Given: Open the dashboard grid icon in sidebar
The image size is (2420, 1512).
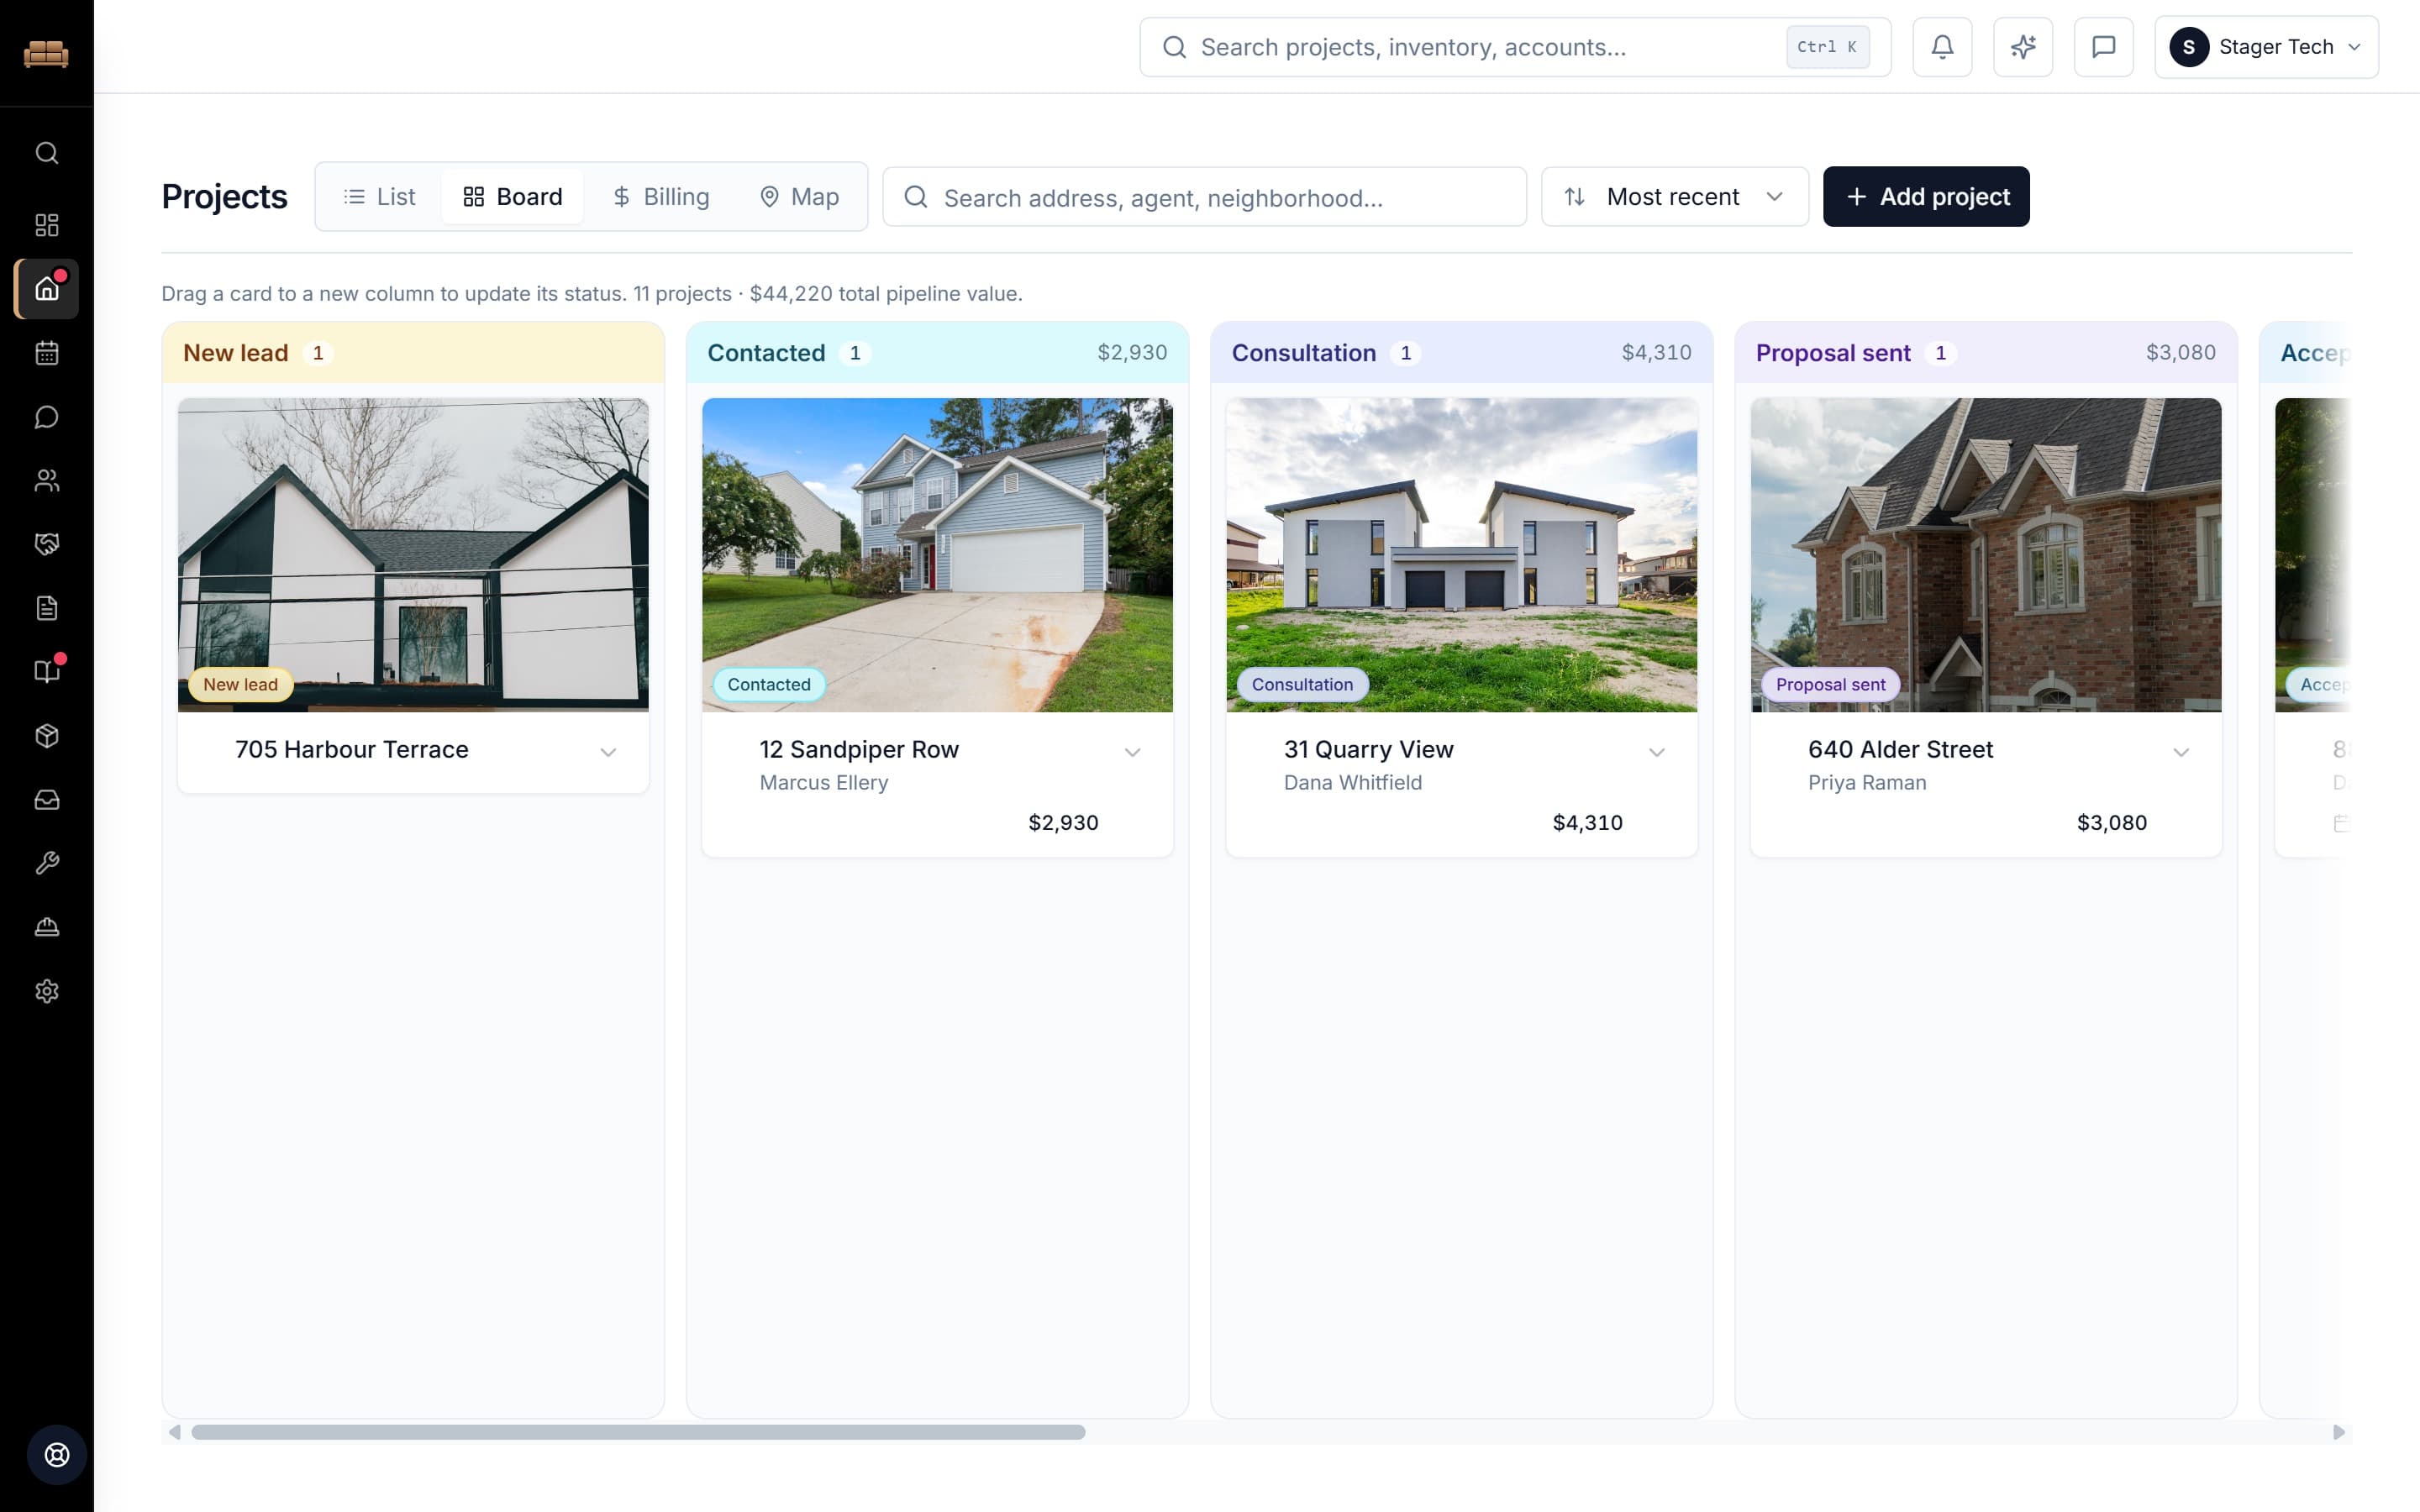Looking at the screenshot, I should pyautogui.click(x=47, y=225).
